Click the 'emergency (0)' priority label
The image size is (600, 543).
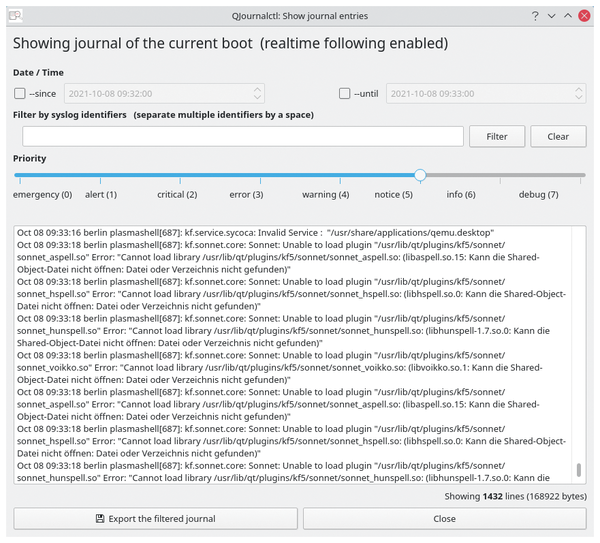pyautogui.click(x=42, y=194)
